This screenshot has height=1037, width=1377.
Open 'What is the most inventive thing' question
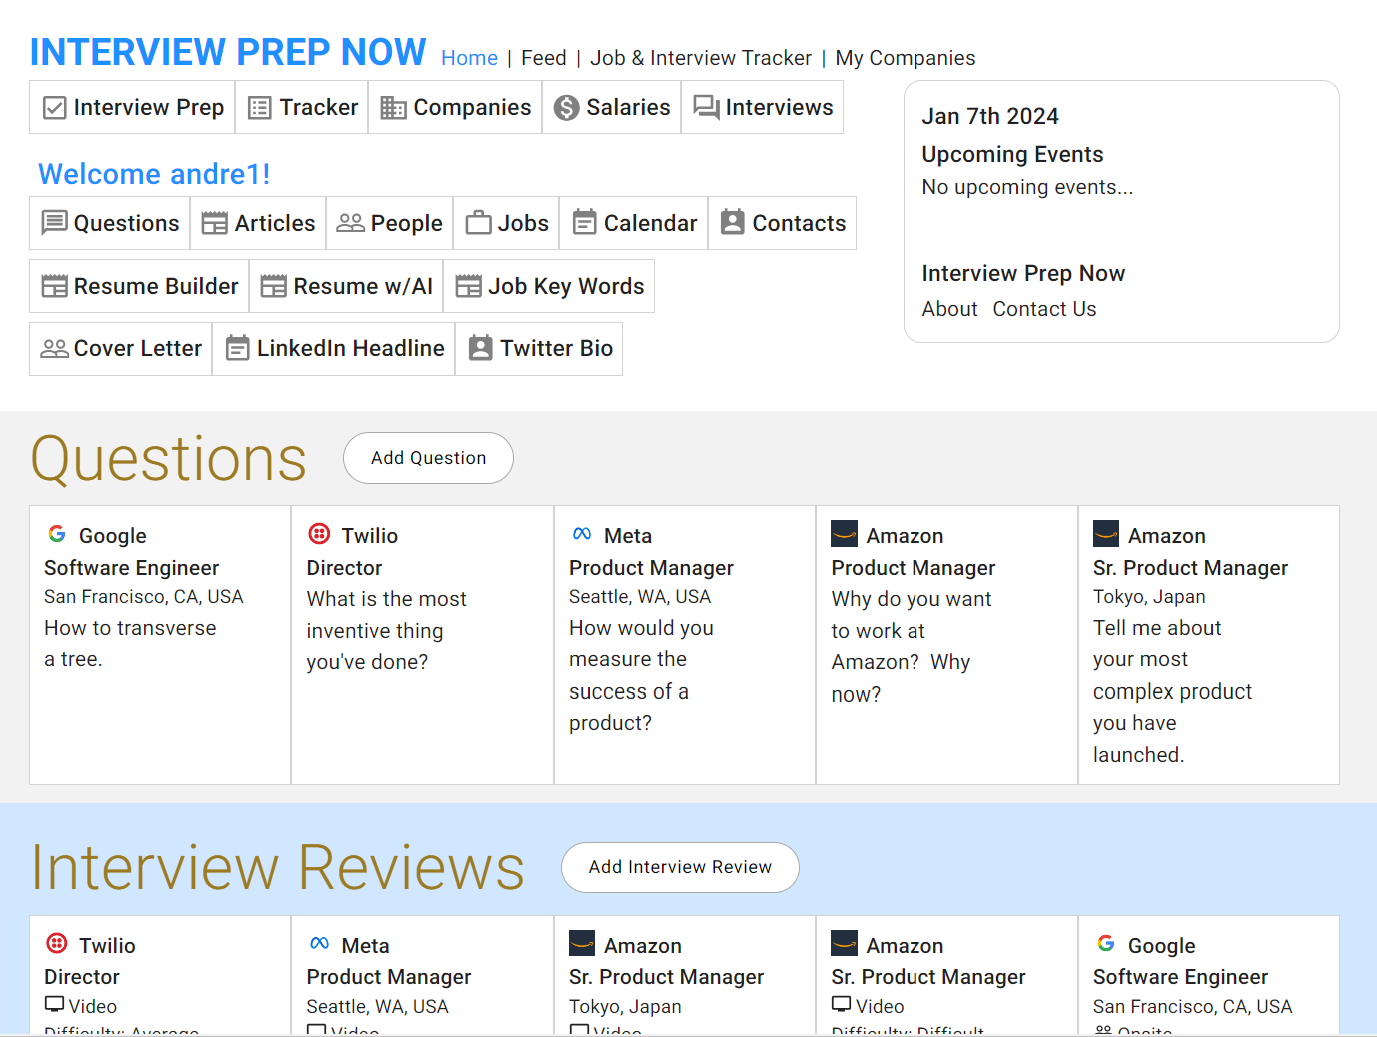coord(386,630)
